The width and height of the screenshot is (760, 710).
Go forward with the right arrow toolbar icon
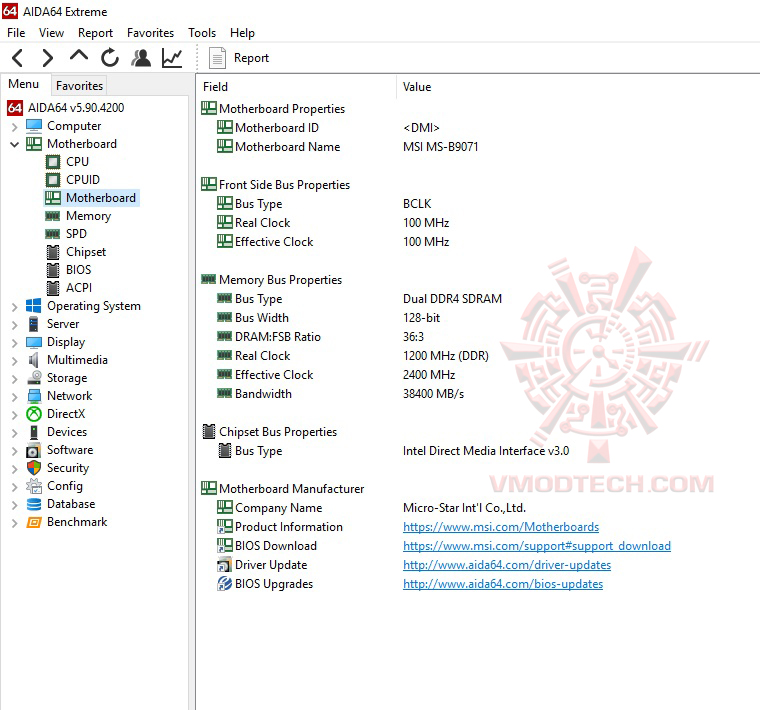coord(48,58)
